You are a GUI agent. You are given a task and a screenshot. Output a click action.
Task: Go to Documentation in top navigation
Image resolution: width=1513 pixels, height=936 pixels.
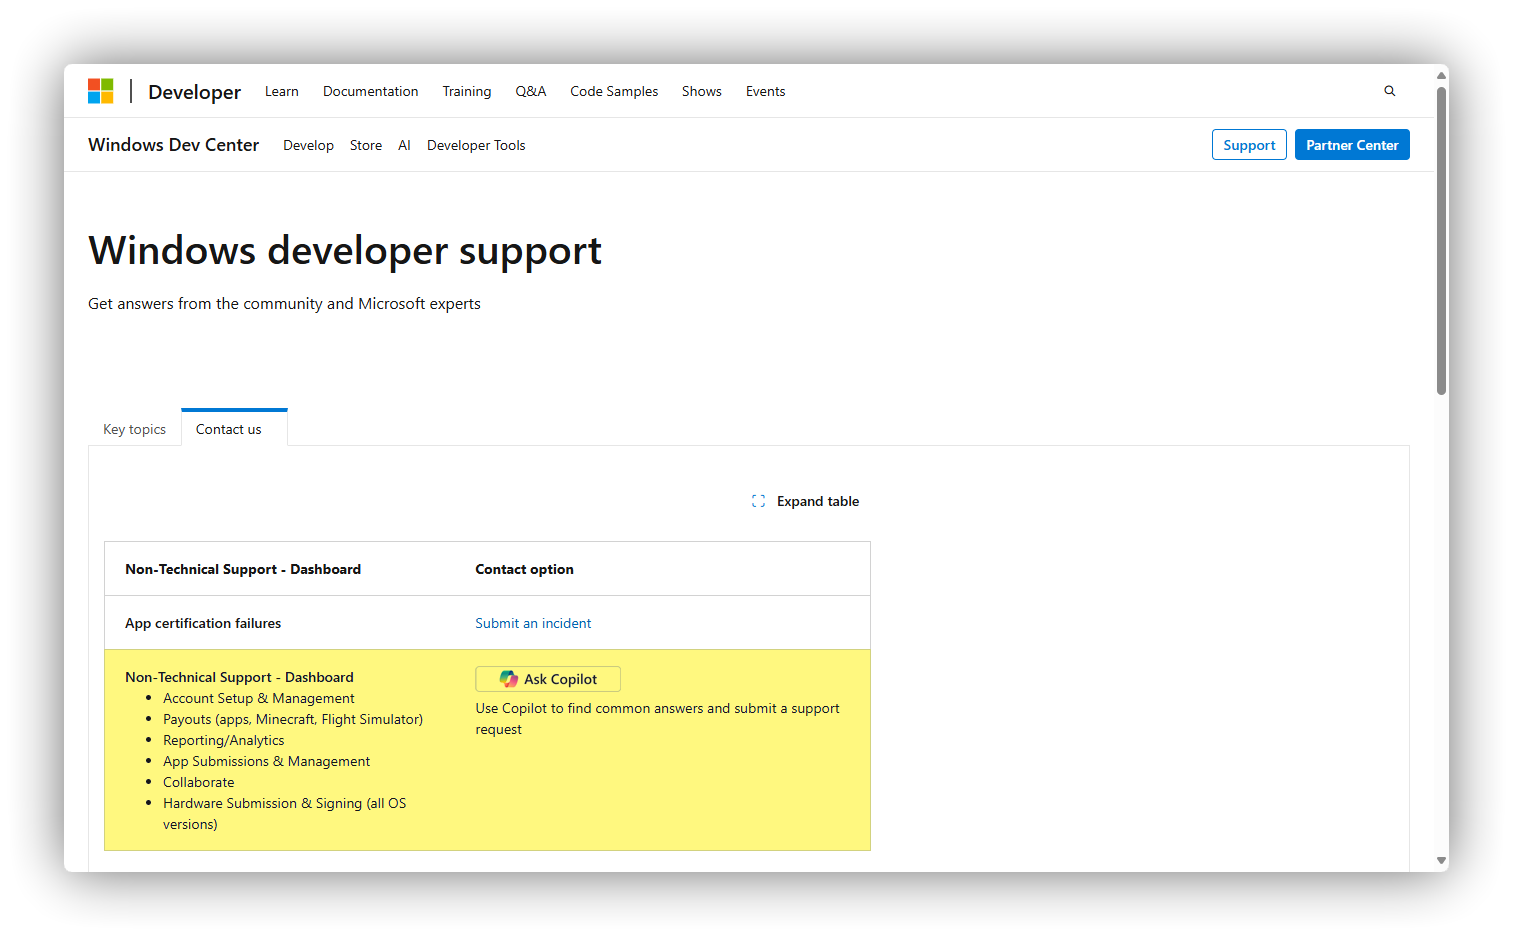pyautogui.click(x=370, y=91)
